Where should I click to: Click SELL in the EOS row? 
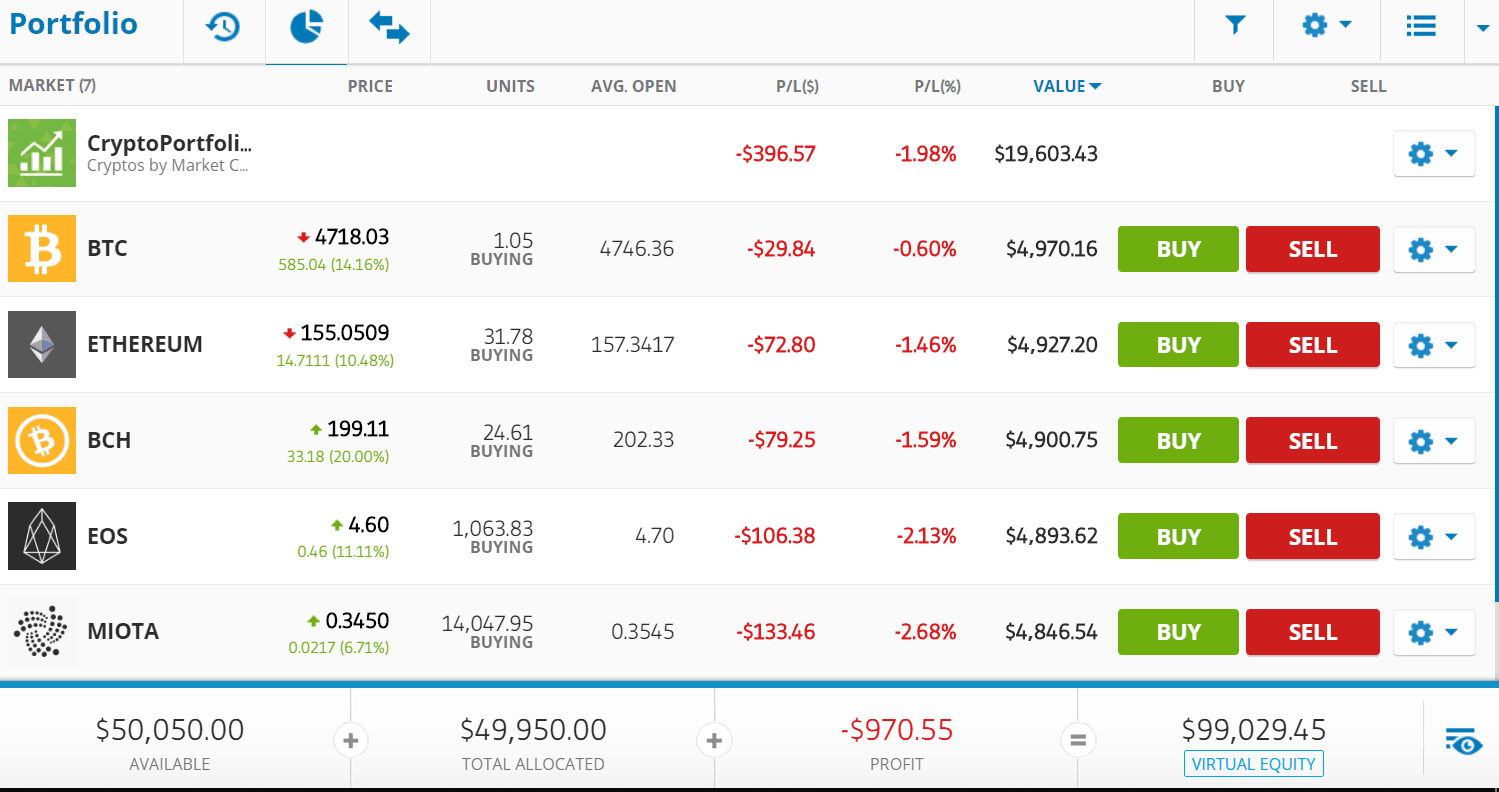point(1313,537)
